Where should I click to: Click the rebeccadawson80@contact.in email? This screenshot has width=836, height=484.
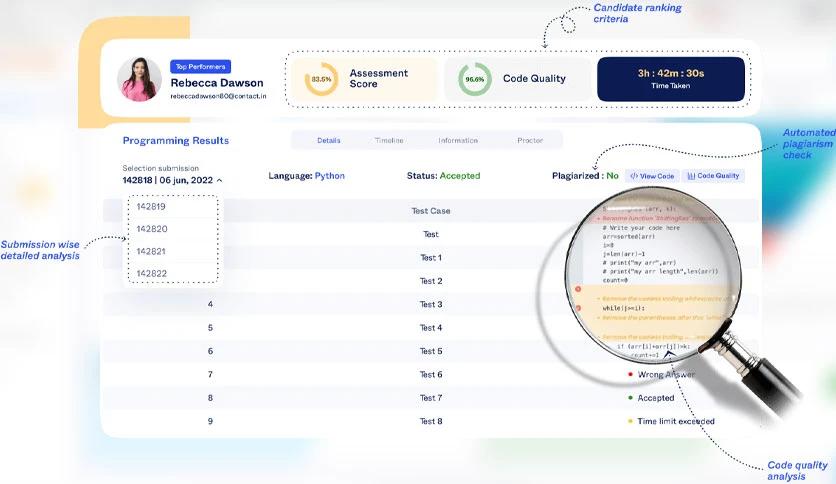pos(218,96)
